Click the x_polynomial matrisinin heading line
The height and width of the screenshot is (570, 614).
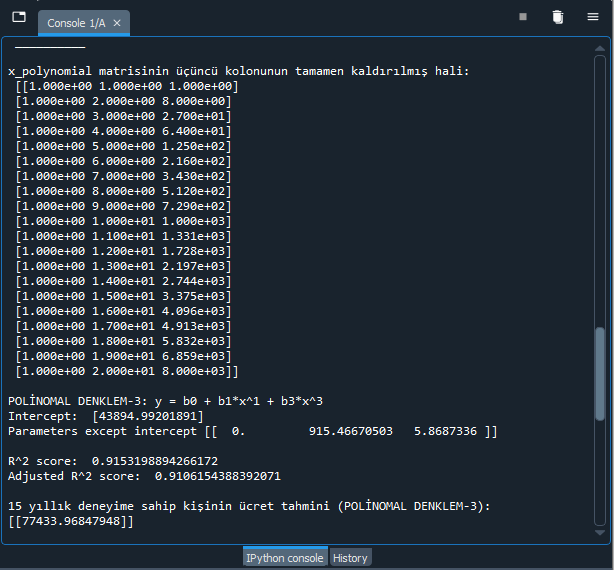238,71
